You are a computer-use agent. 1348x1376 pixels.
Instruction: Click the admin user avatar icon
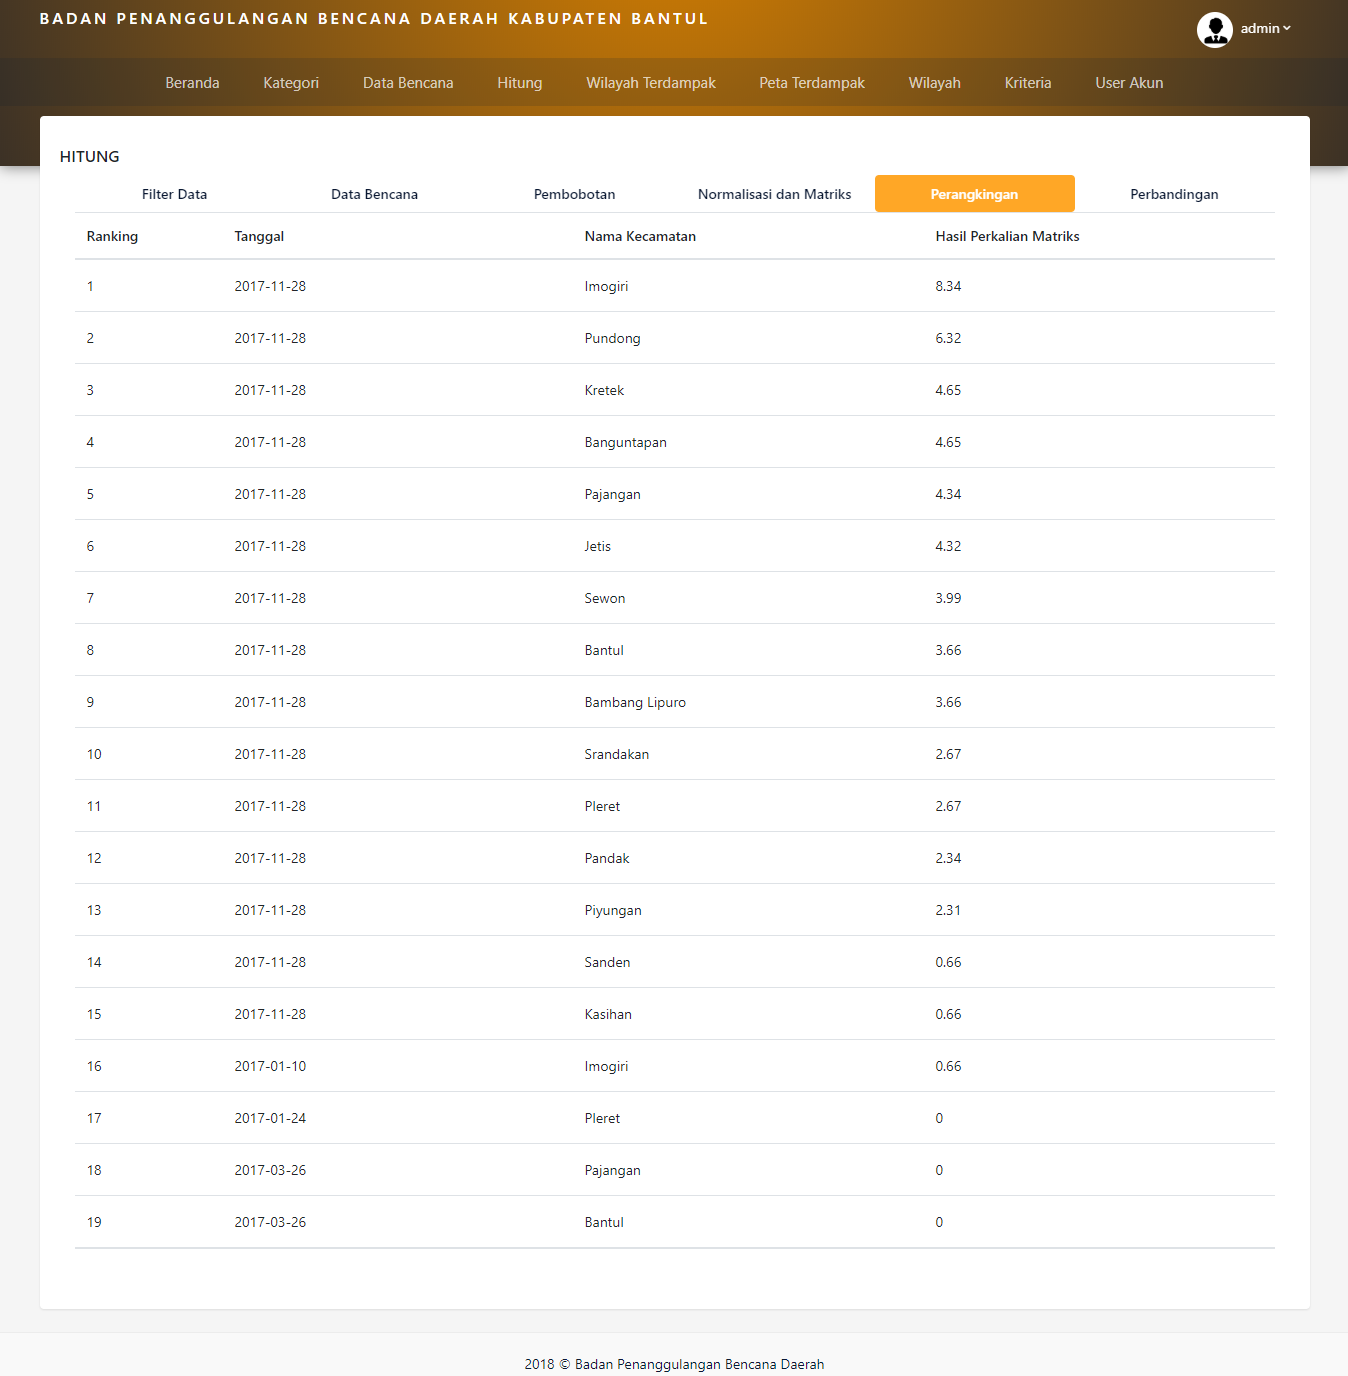coord(1214,29)
